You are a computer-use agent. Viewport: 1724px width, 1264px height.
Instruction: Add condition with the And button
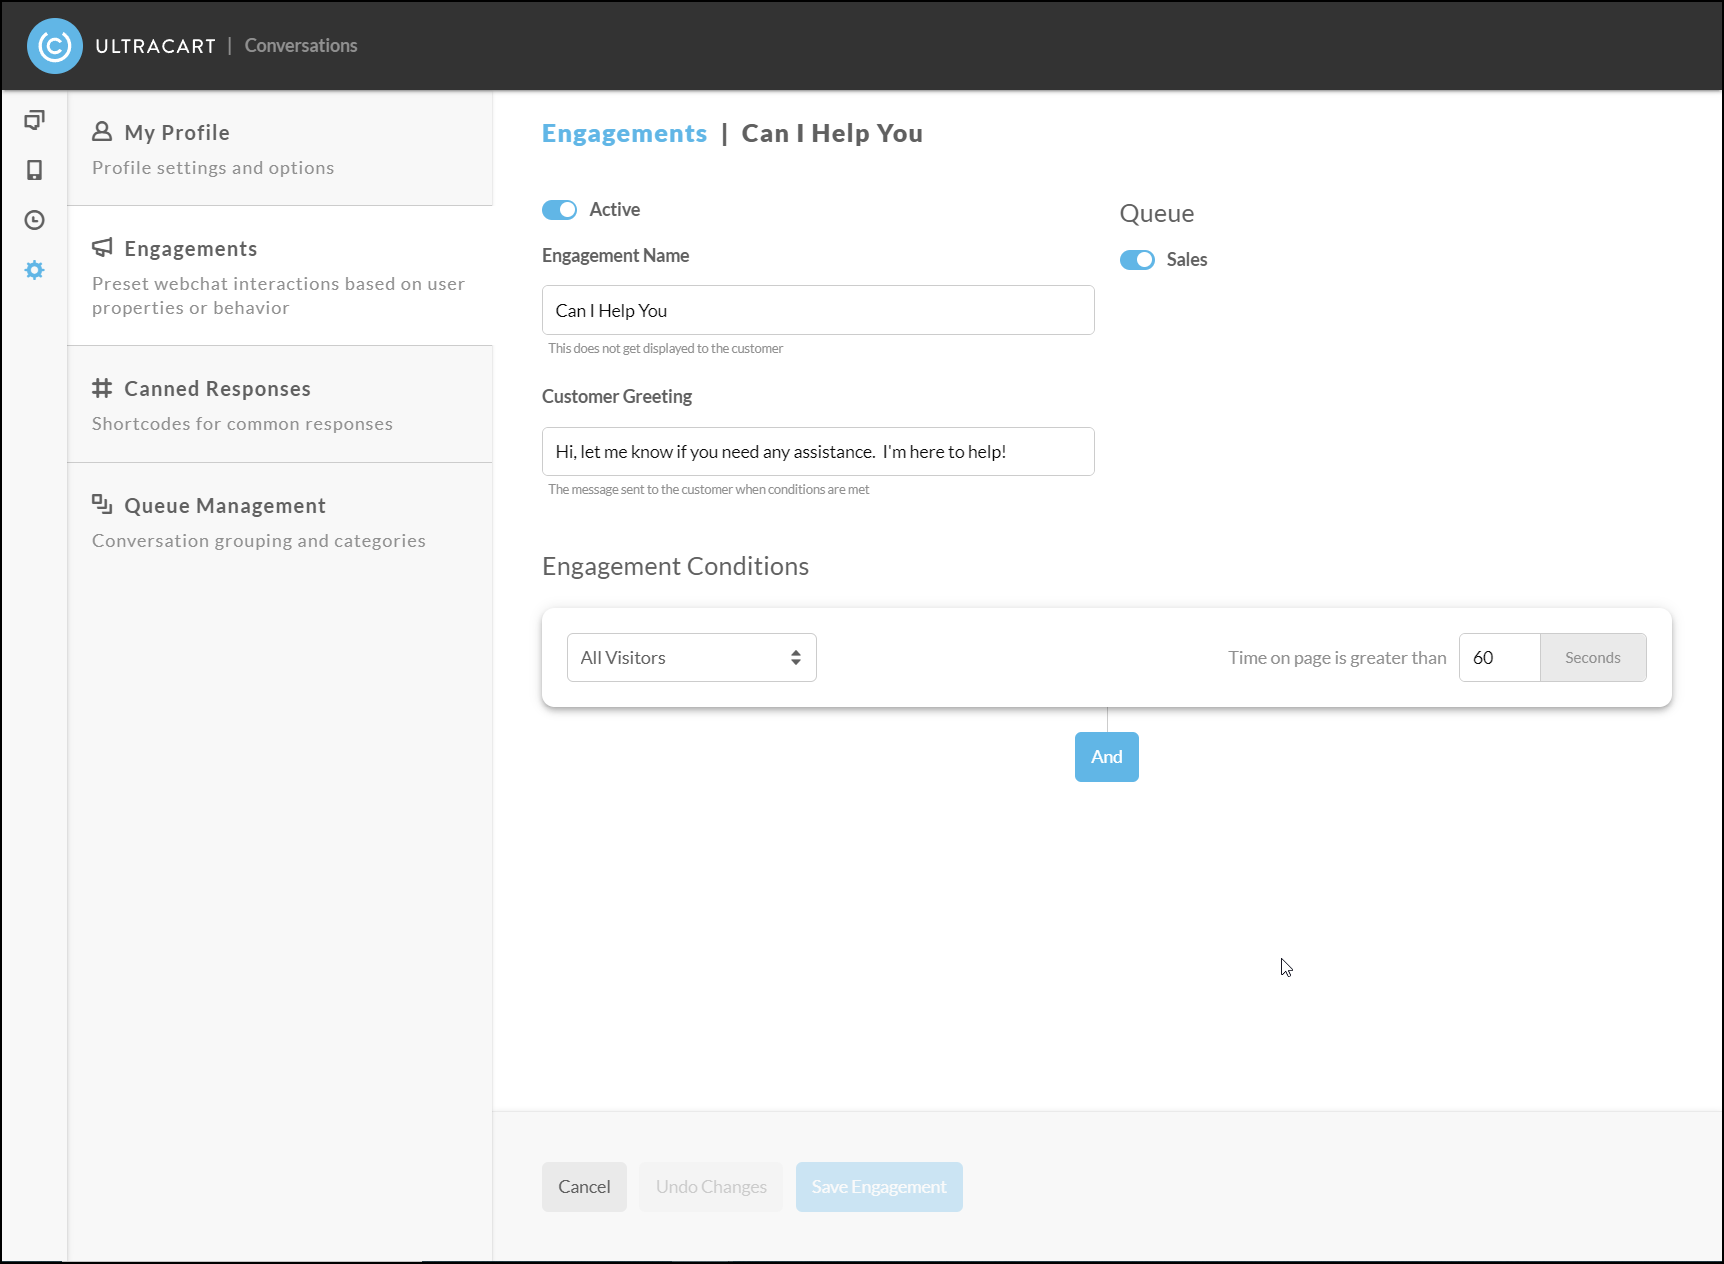pos(1107,757)
